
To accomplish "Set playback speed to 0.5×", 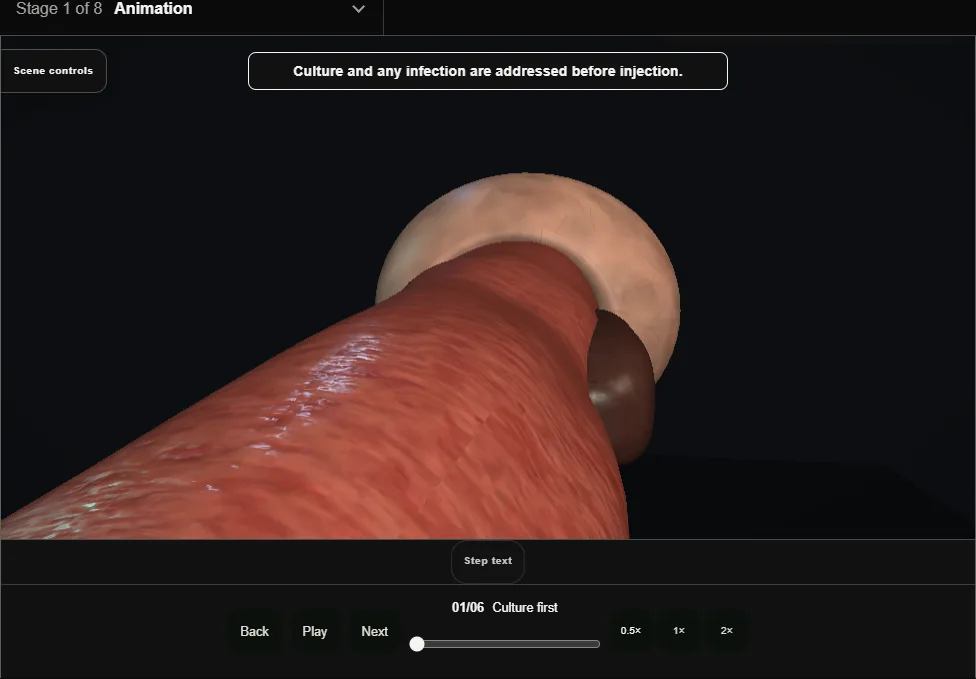I will (x=631, y=631).
